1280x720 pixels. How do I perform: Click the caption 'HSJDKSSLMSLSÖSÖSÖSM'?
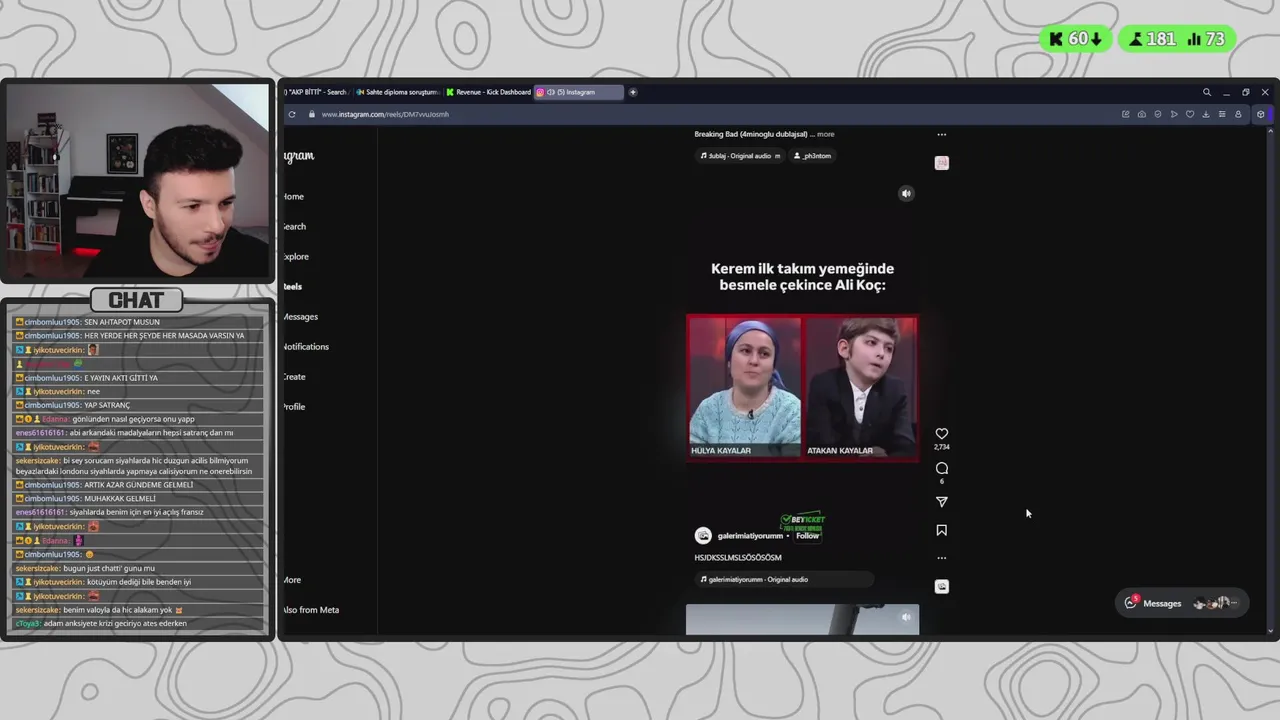click(x=738, y=558)
